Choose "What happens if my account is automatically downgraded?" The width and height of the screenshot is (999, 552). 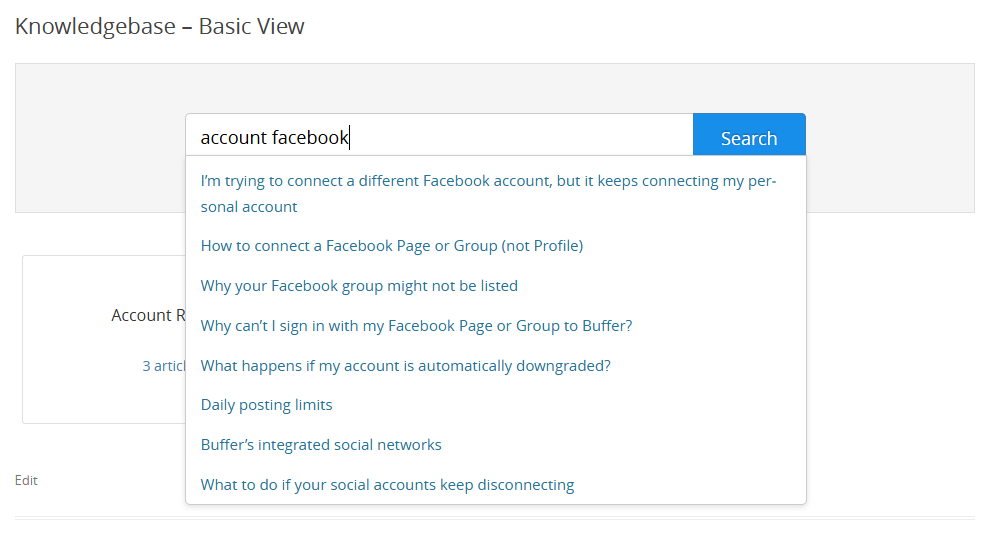(405, 366)
